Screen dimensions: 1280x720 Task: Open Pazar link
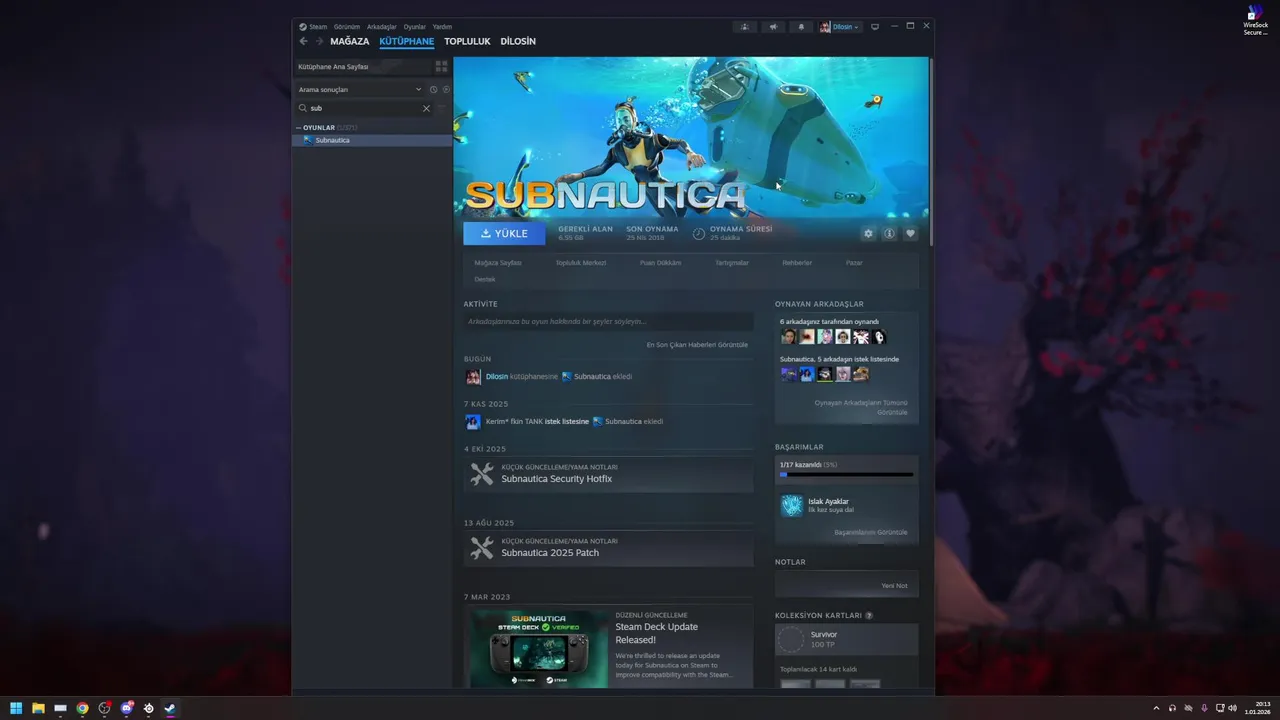tap(854, 263)
